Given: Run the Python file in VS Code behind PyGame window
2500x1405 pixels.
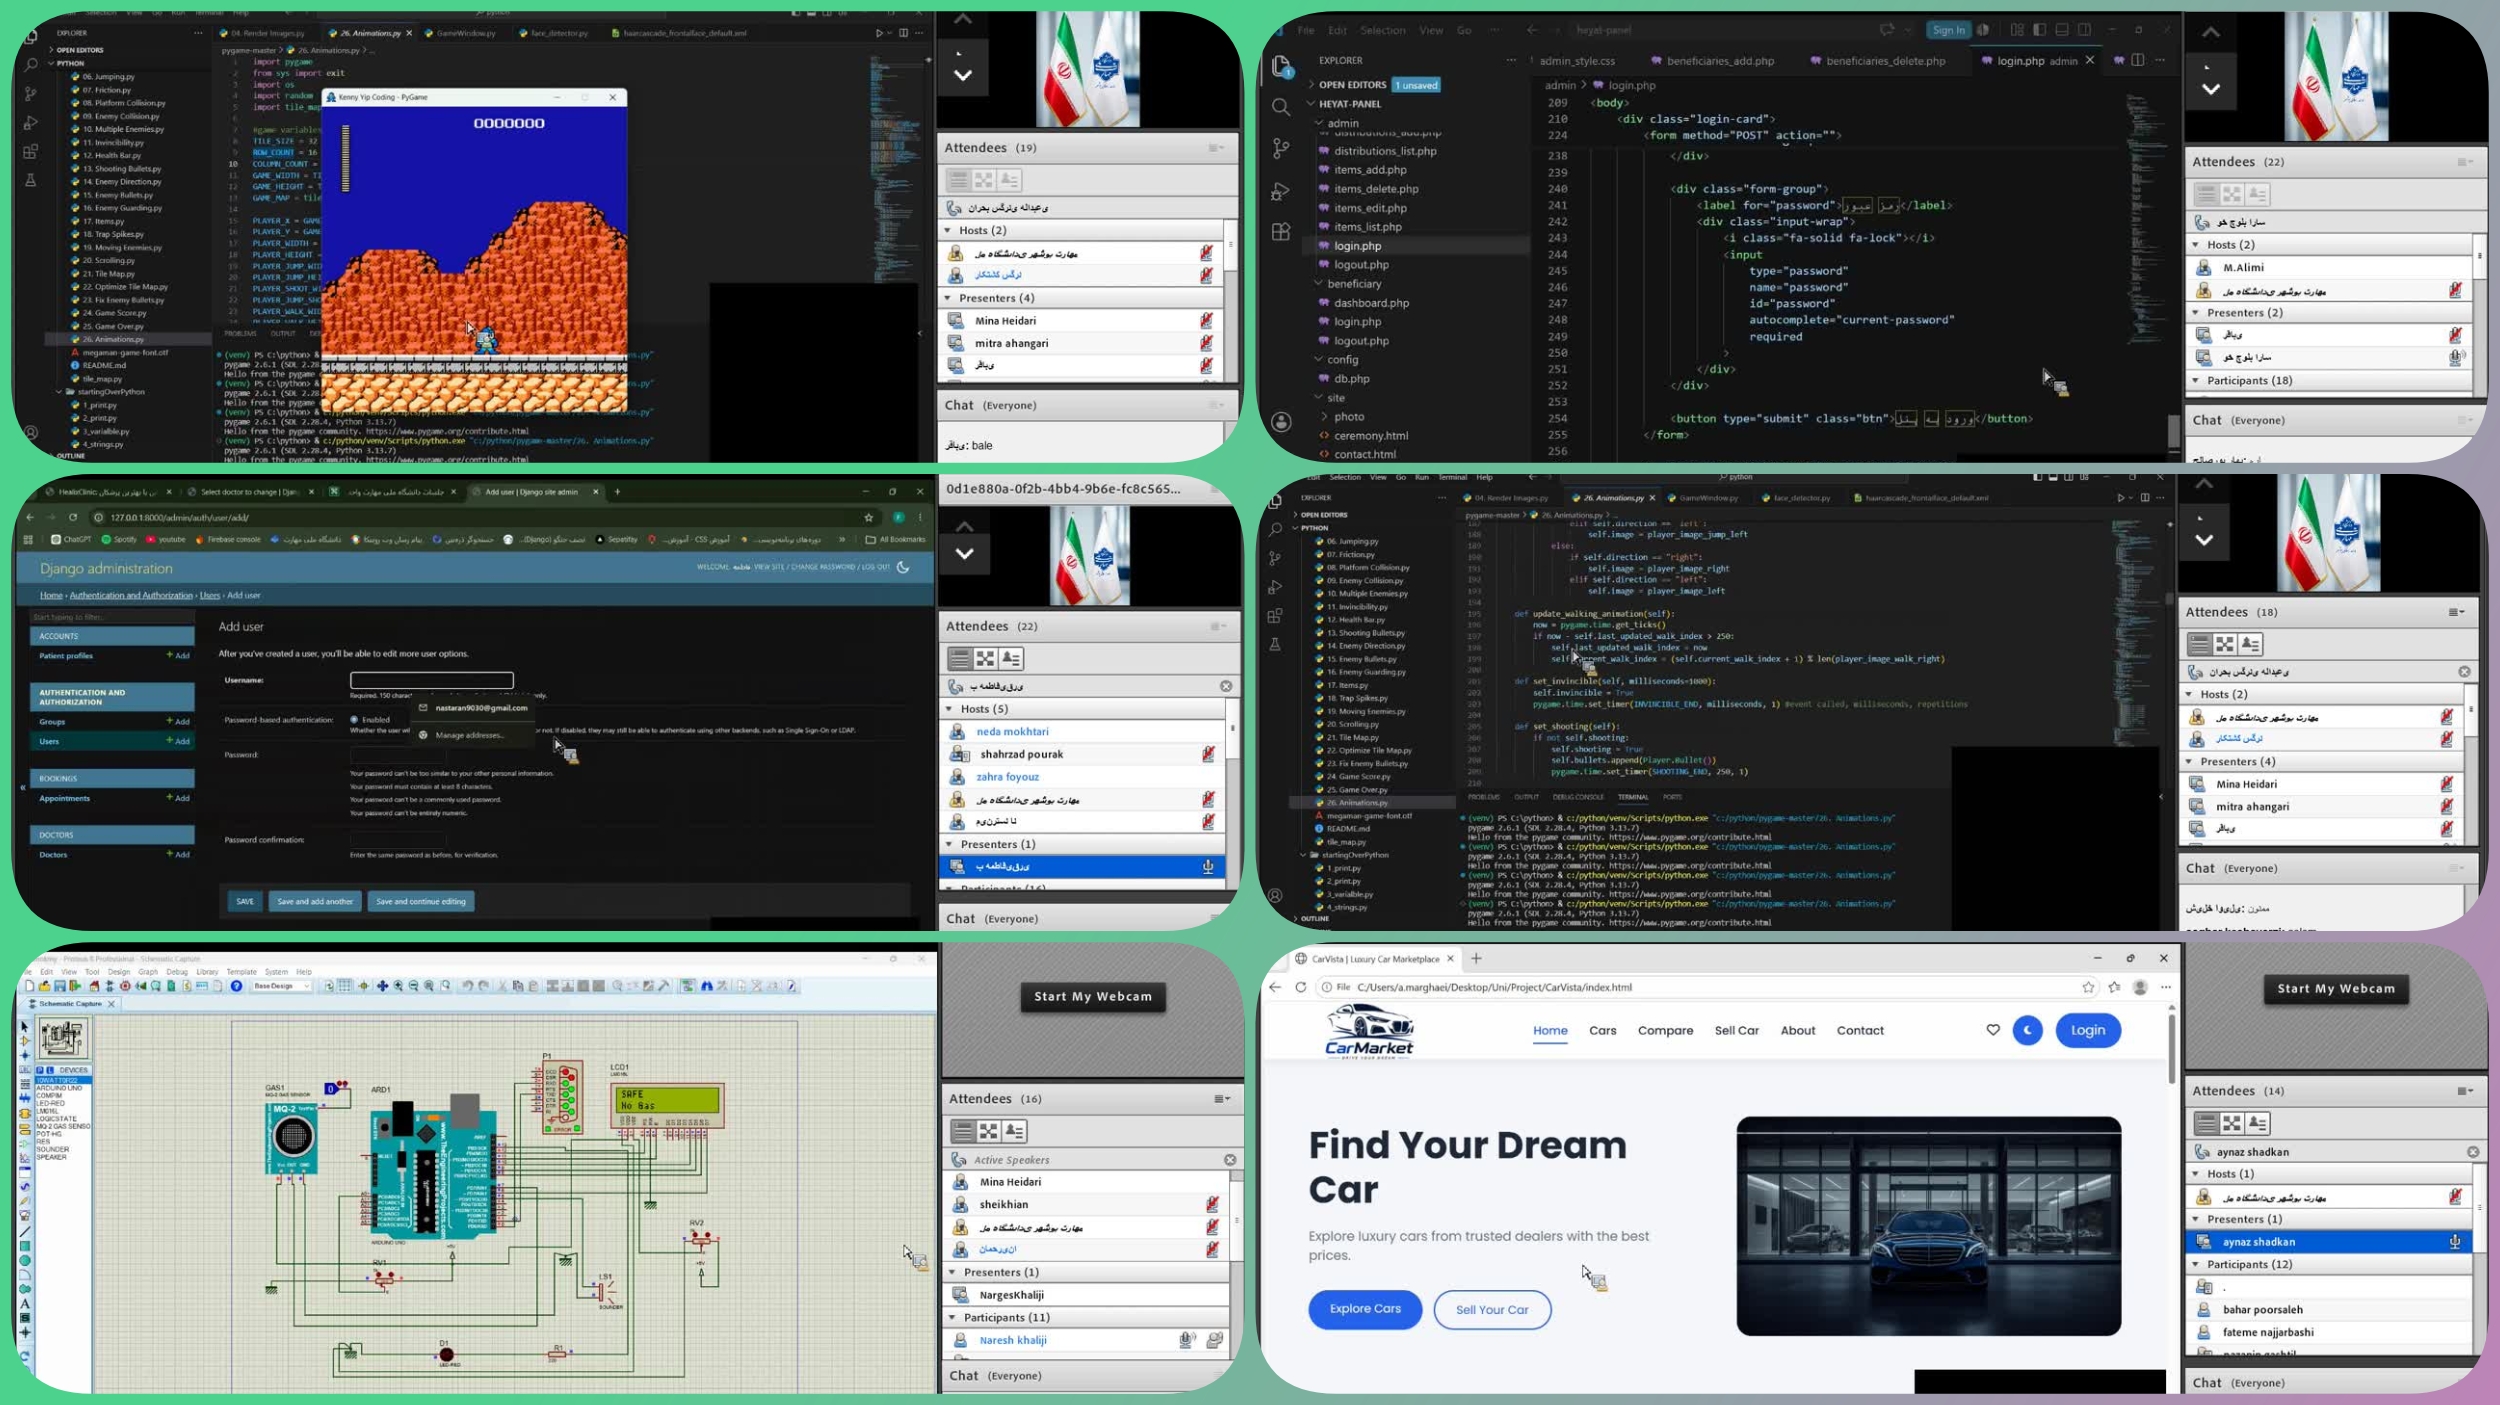Looking at the screenshot, I should pyautogui.click(x=879, y=33).
